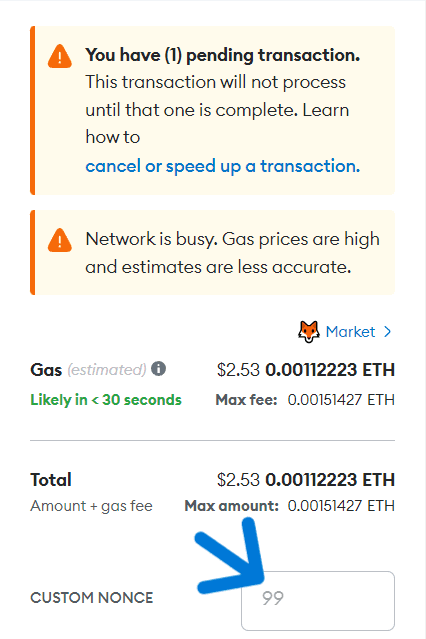Click the CUSTOM NONCE label text

(x=92, y=598)
